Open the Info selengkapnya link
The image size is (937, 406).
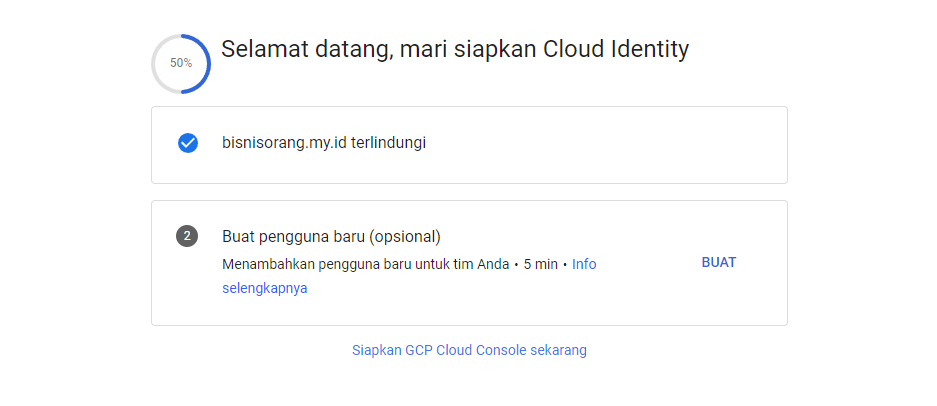coord(584,264)
